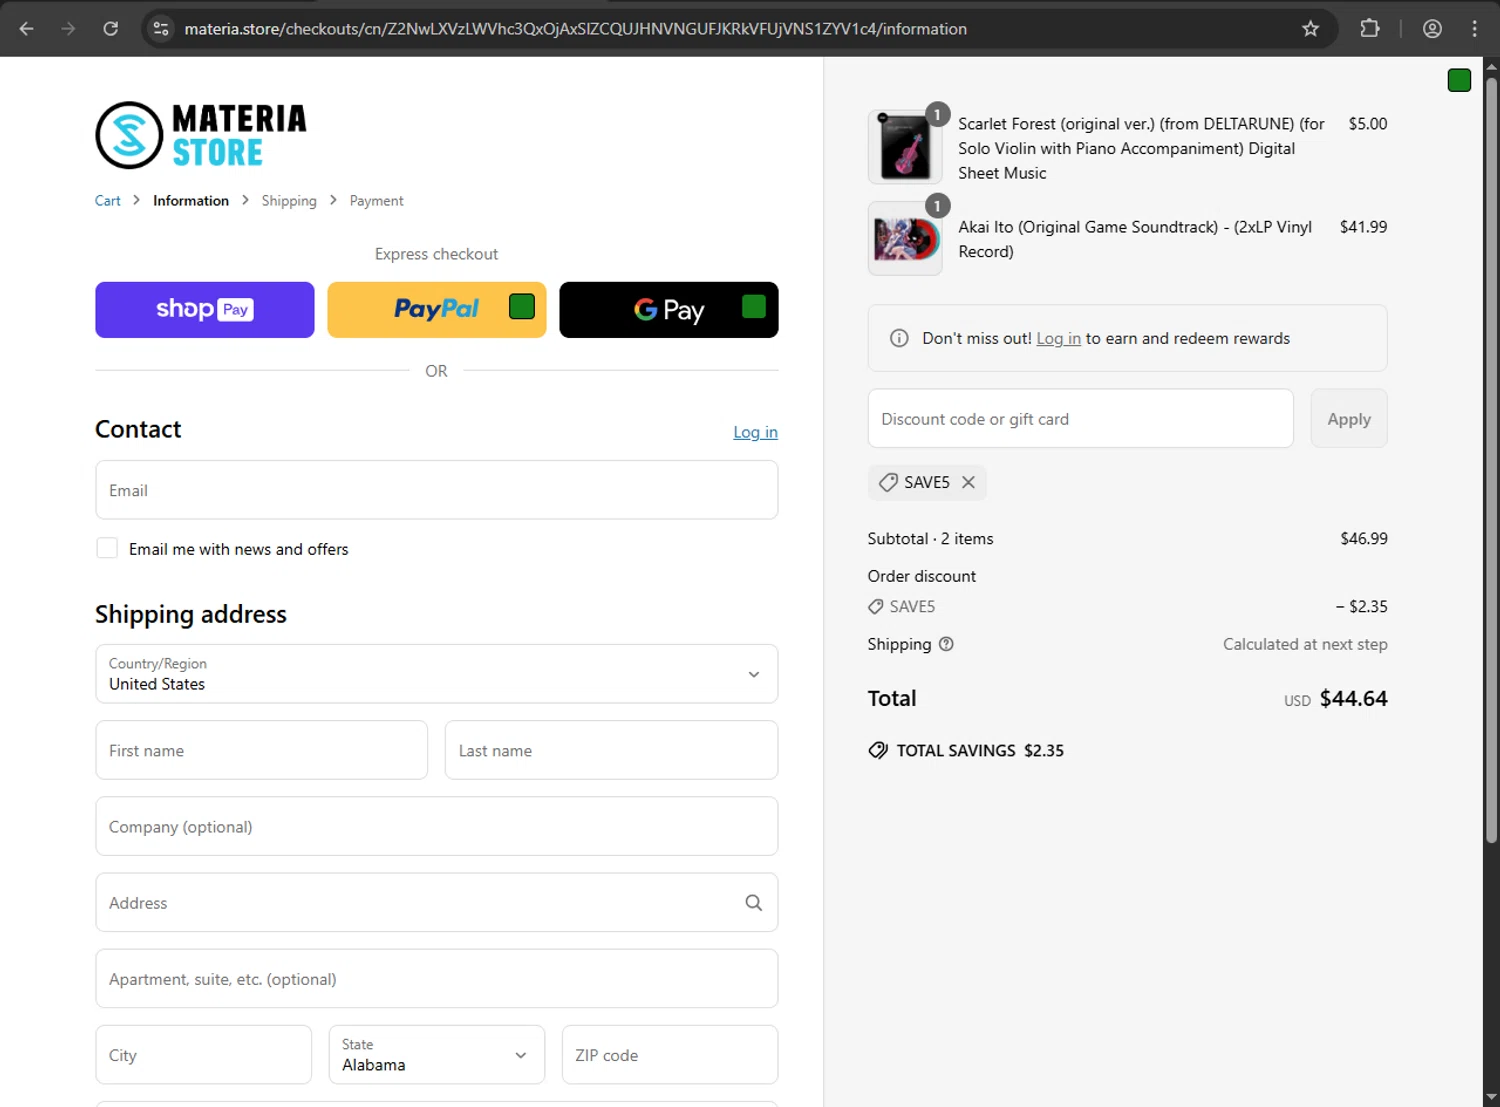This screenshot has width=1500, height=1107.
Task: Select the Payment breadcrumb step
Action: (377, 201)
